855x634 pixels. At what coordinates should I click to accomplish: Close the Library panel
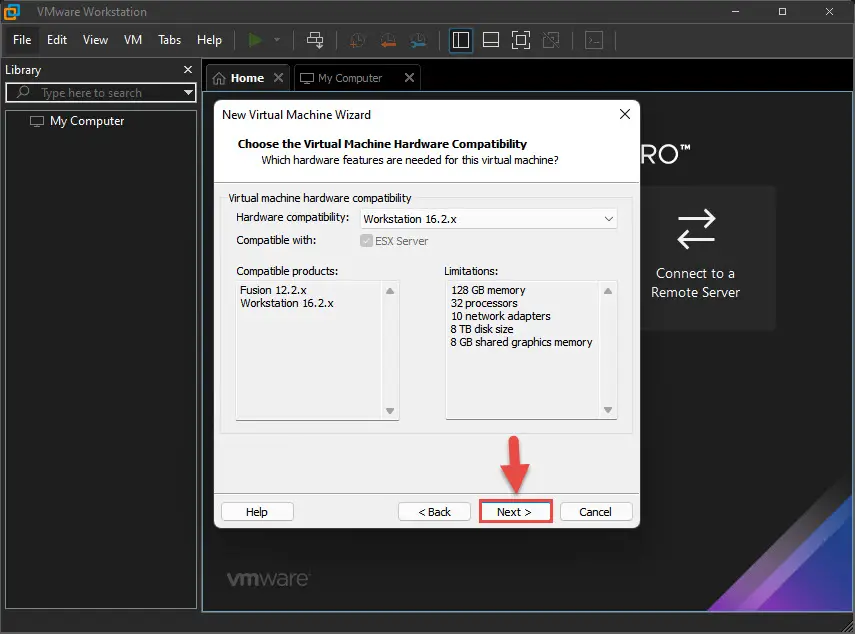click(x=188, y=69)
